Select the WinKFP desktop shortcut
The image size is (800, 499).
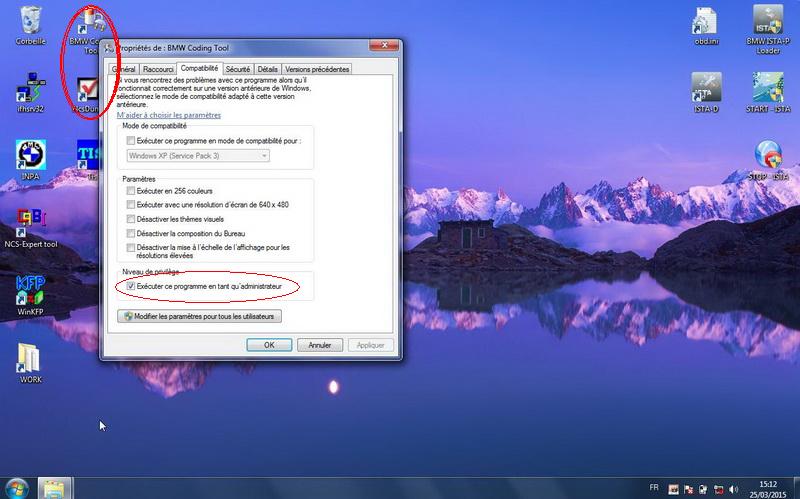[30, 295]
